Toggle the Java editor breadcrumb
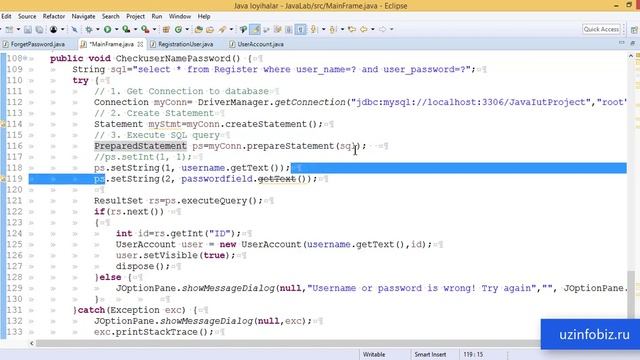 243,29
